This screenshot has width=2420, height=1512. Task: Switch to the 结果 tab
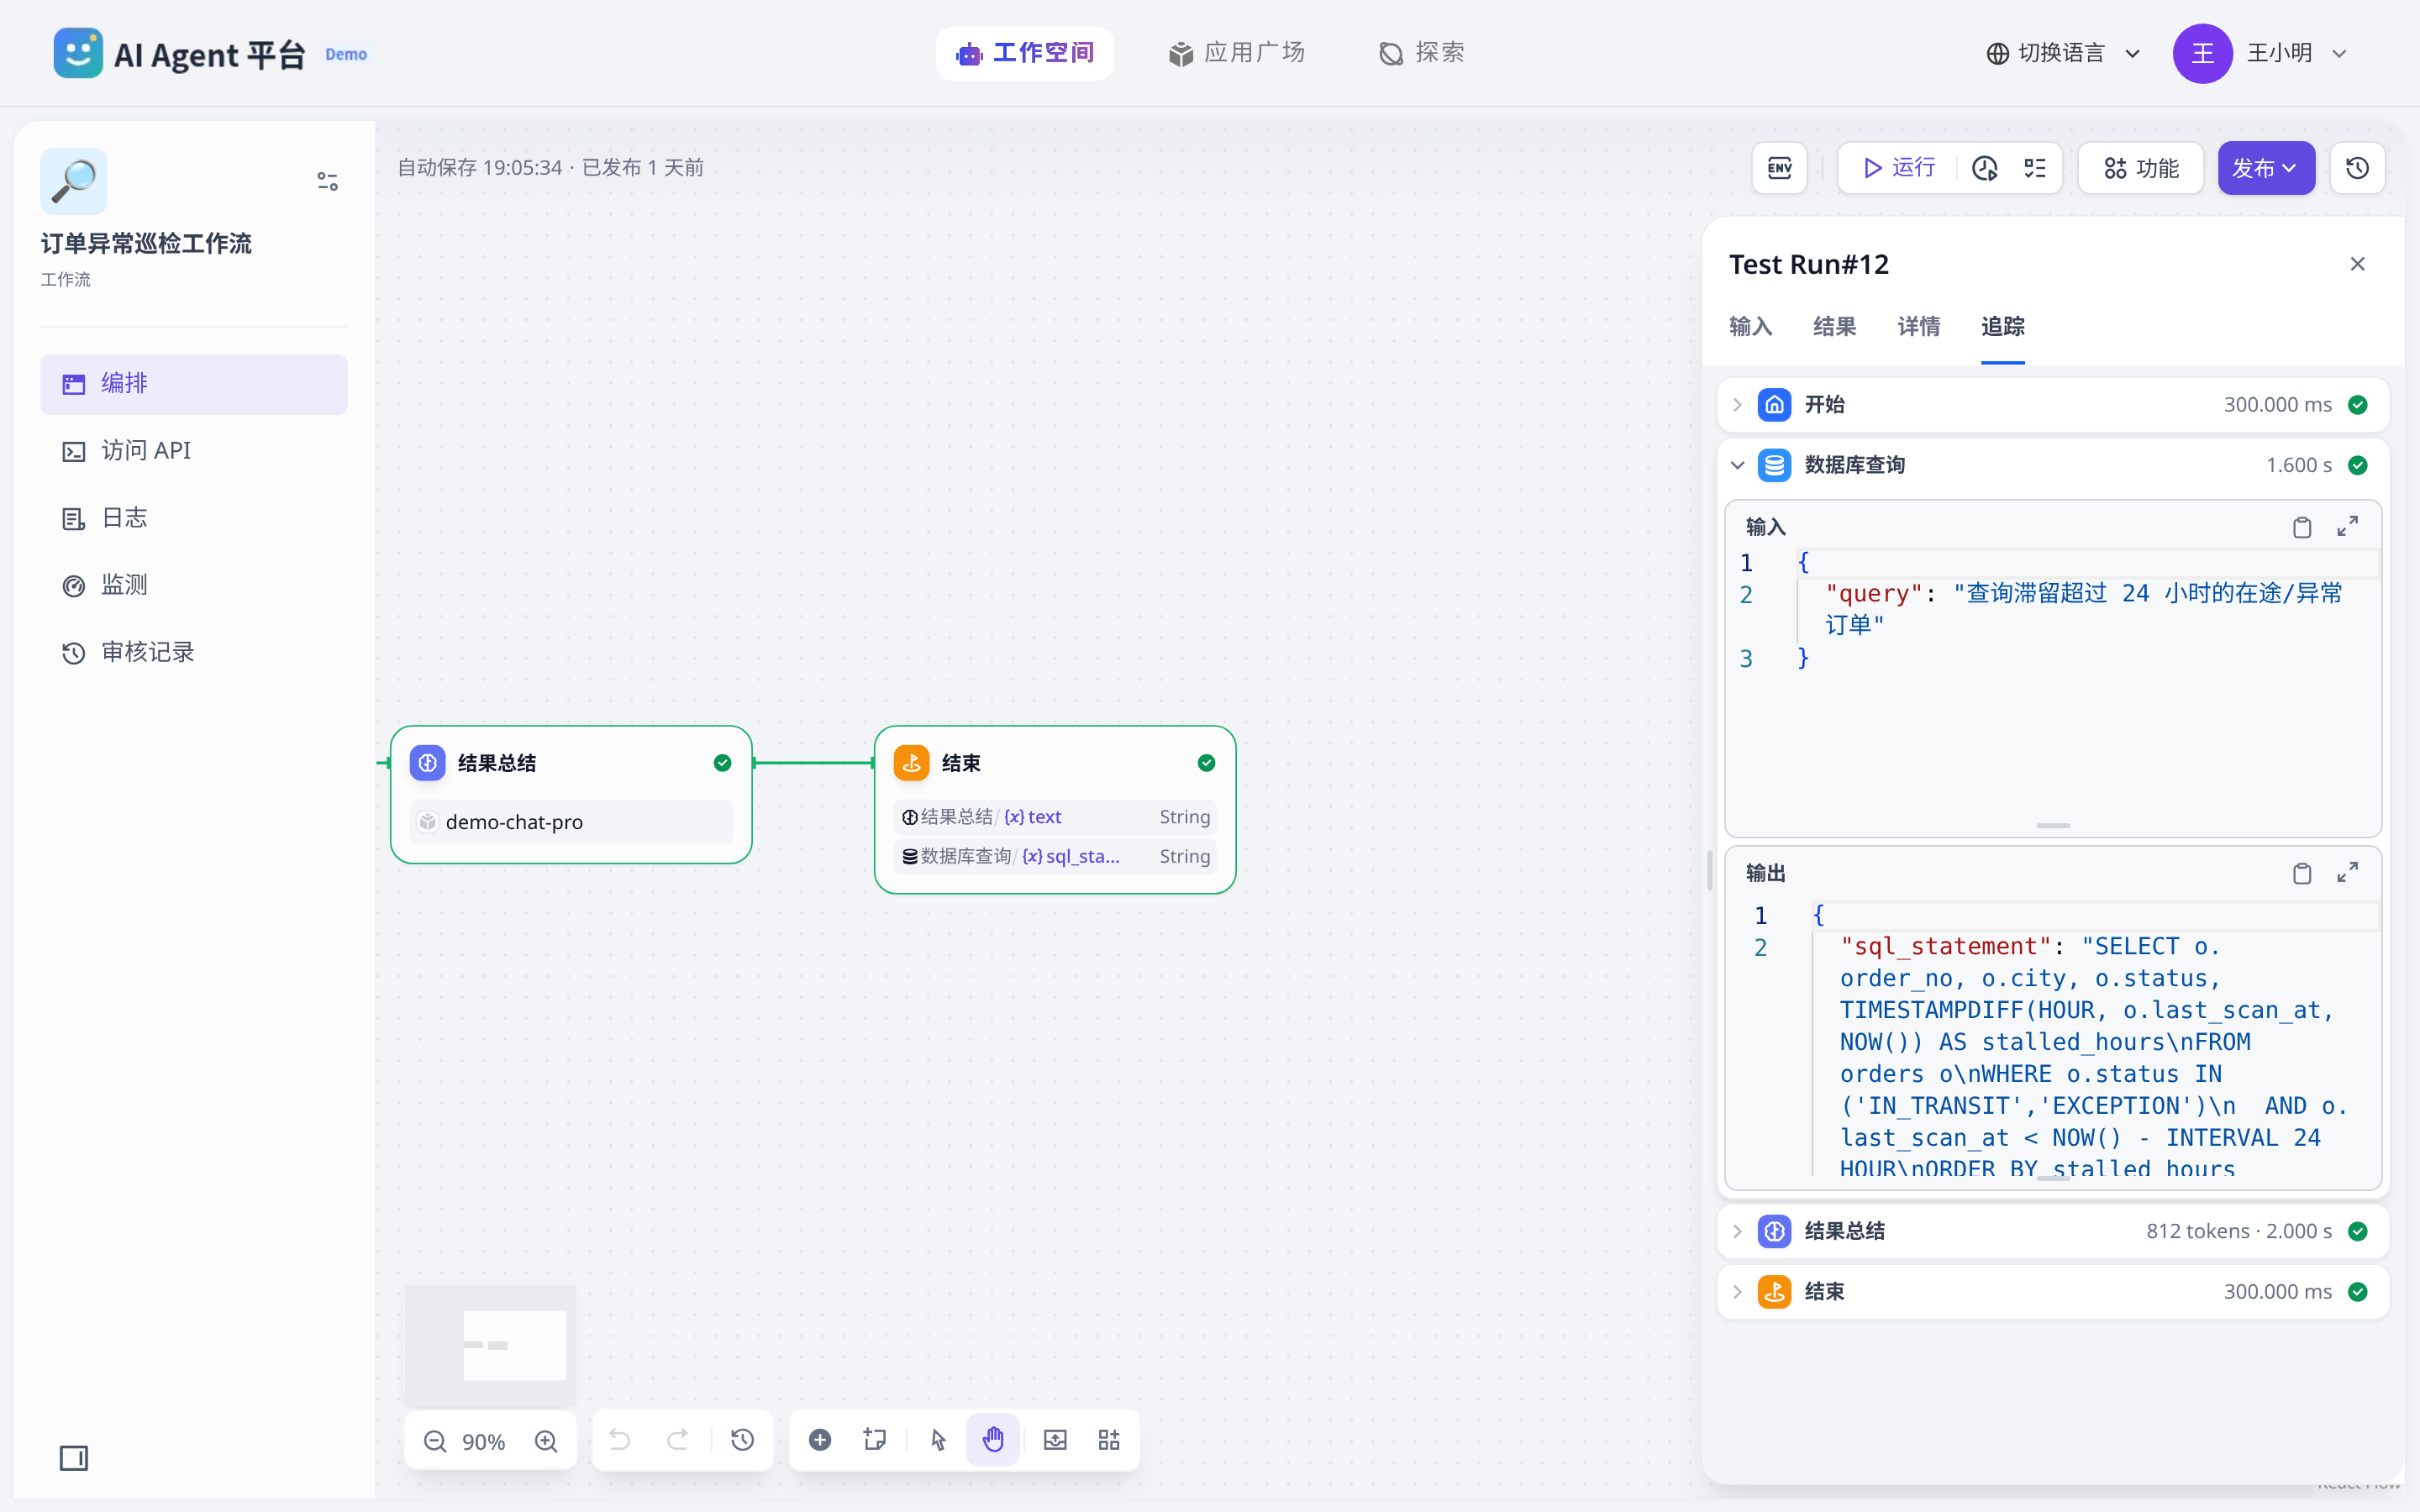point(1834,327)
